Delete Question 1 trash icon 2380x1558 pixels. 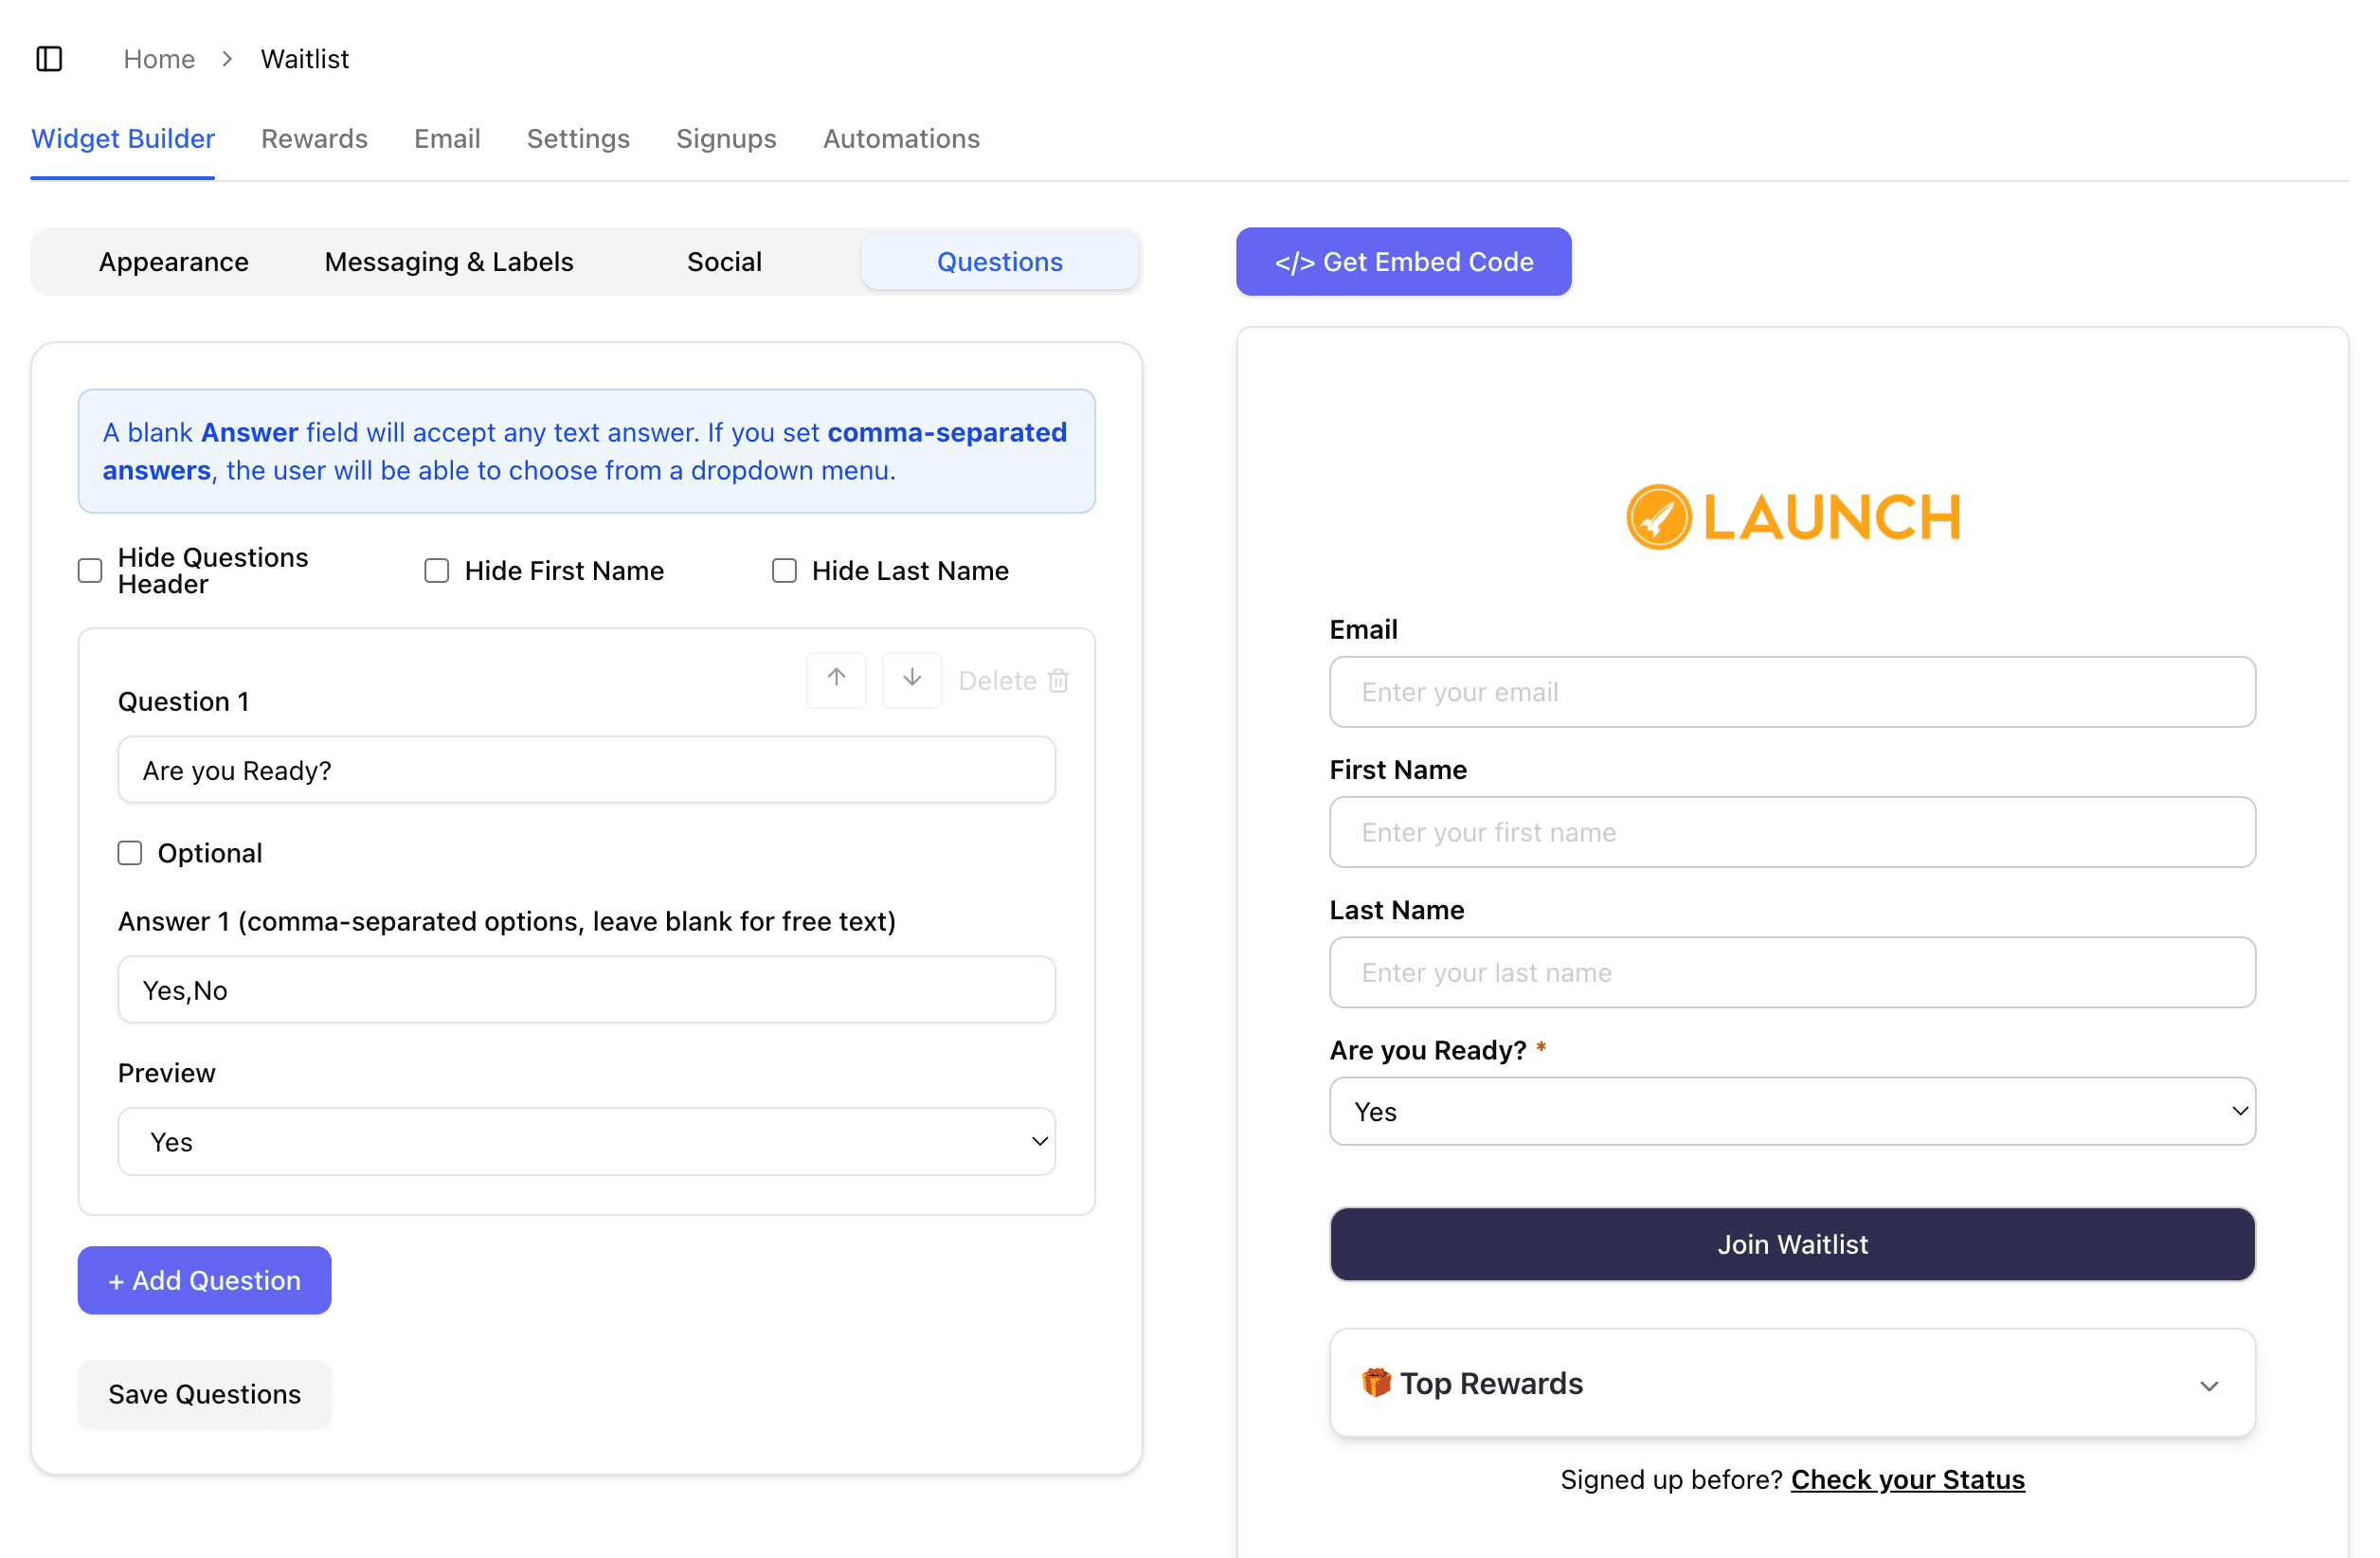pyautogui.click(x=1059, y=681)
